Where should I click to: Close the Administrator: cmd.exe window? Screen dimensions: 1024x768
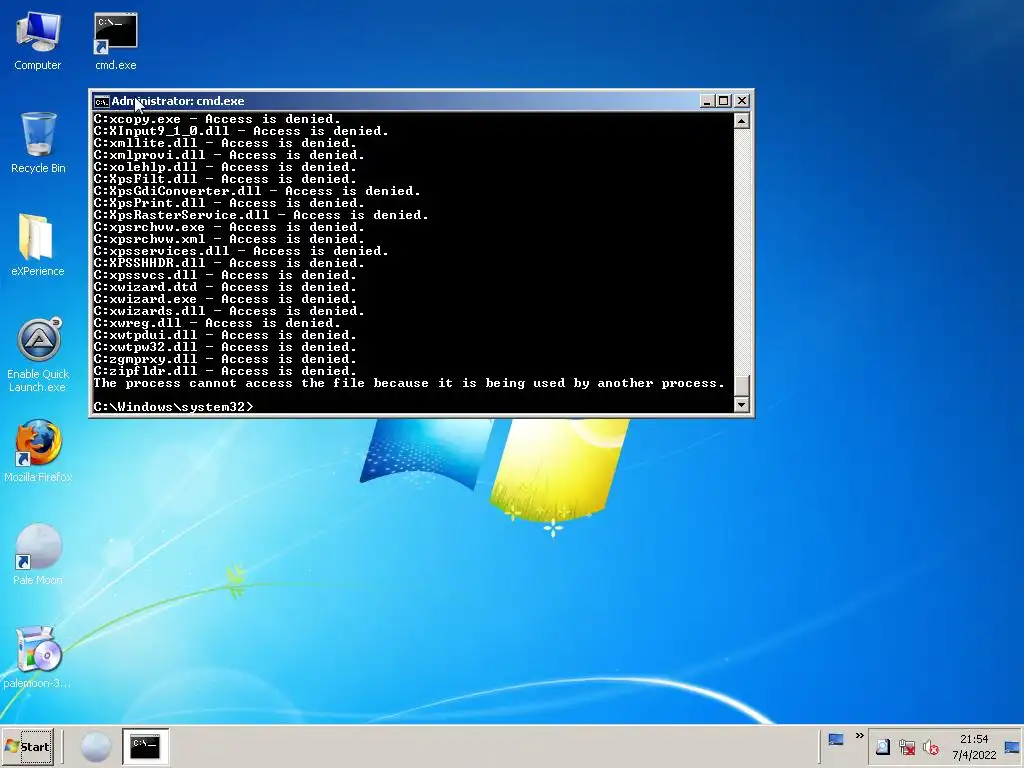pyautogui.click(x=742, y=101)
